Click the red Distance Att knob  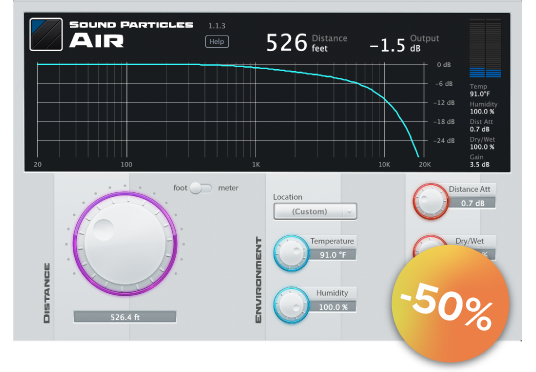pos(430,201)
